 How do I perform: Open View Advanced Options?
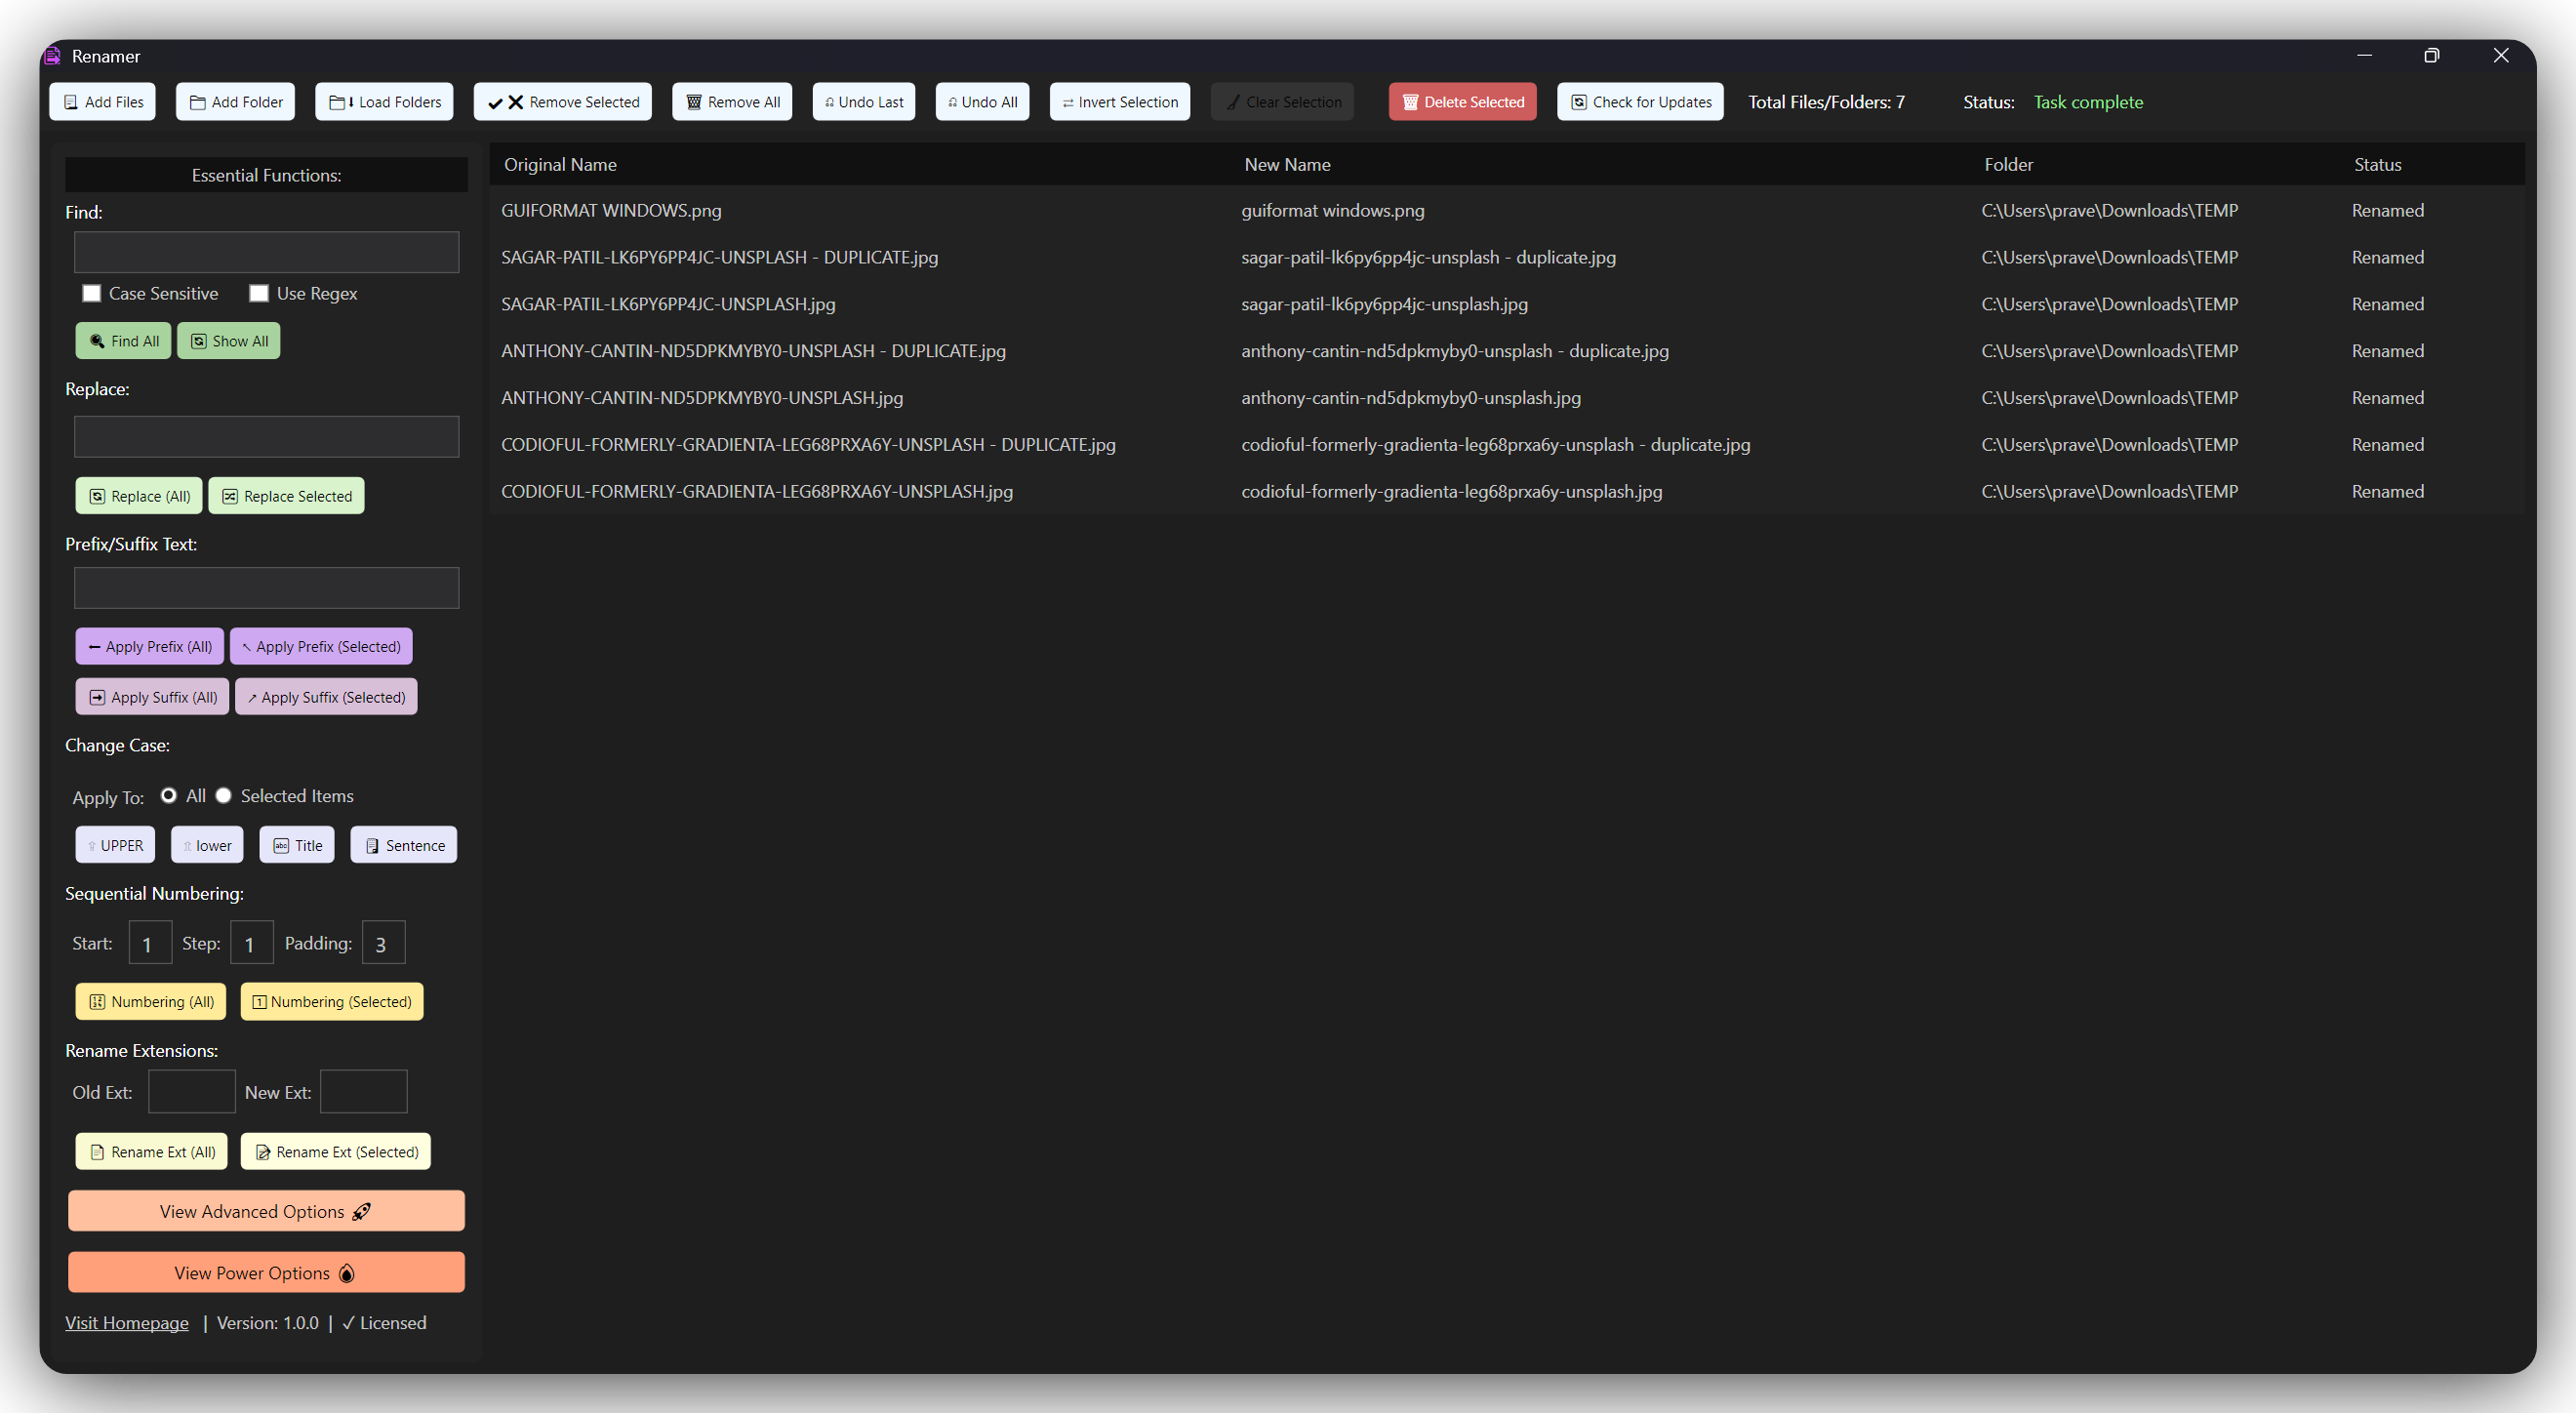tap(266, 1211)
